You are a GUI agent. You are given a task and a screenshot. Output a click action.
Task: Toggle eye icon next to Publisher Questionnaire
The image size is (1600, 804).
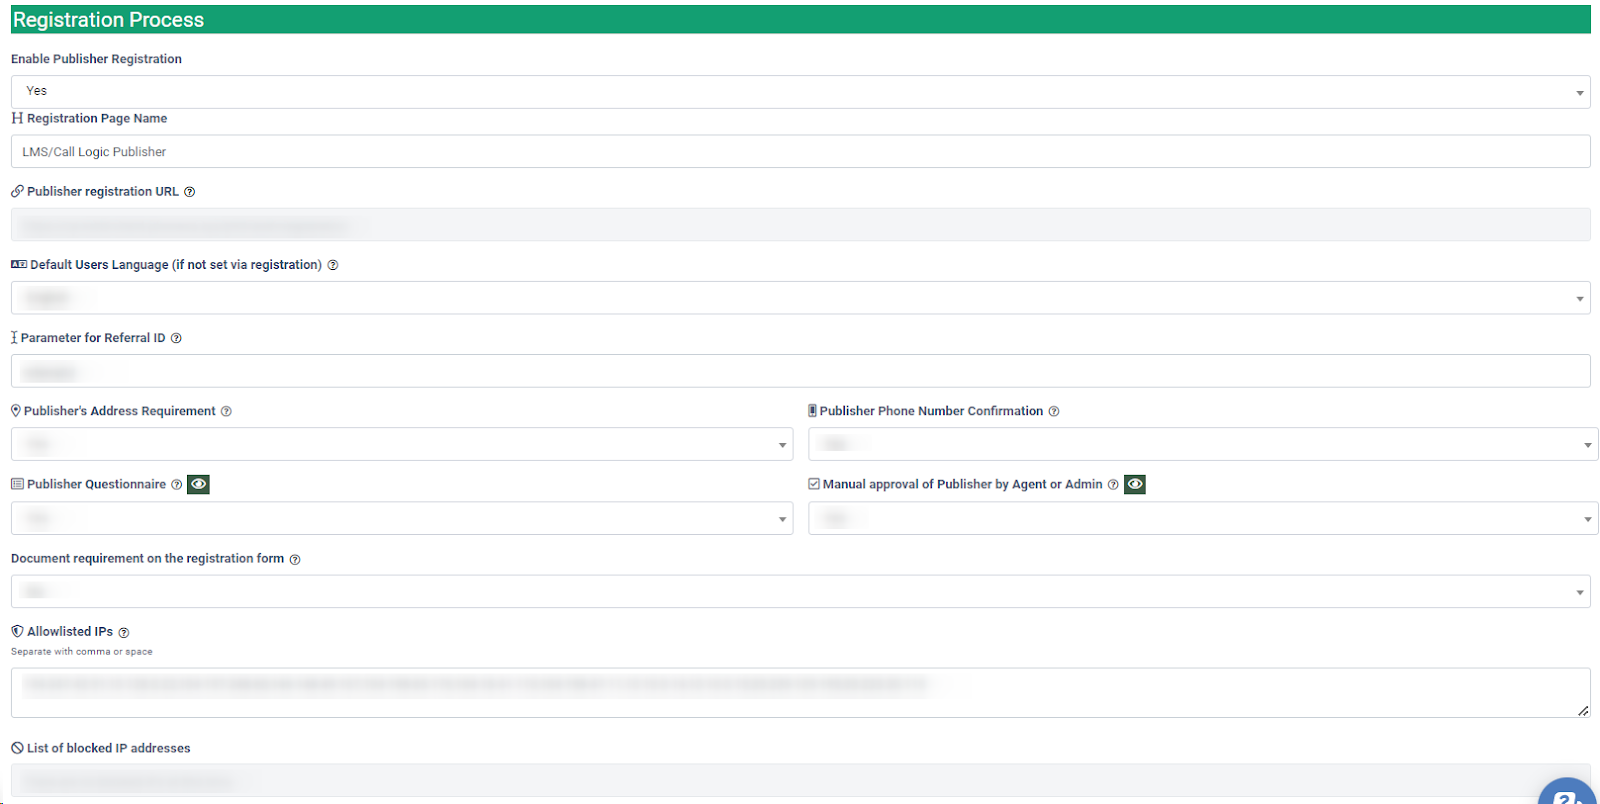coord(199,484)
